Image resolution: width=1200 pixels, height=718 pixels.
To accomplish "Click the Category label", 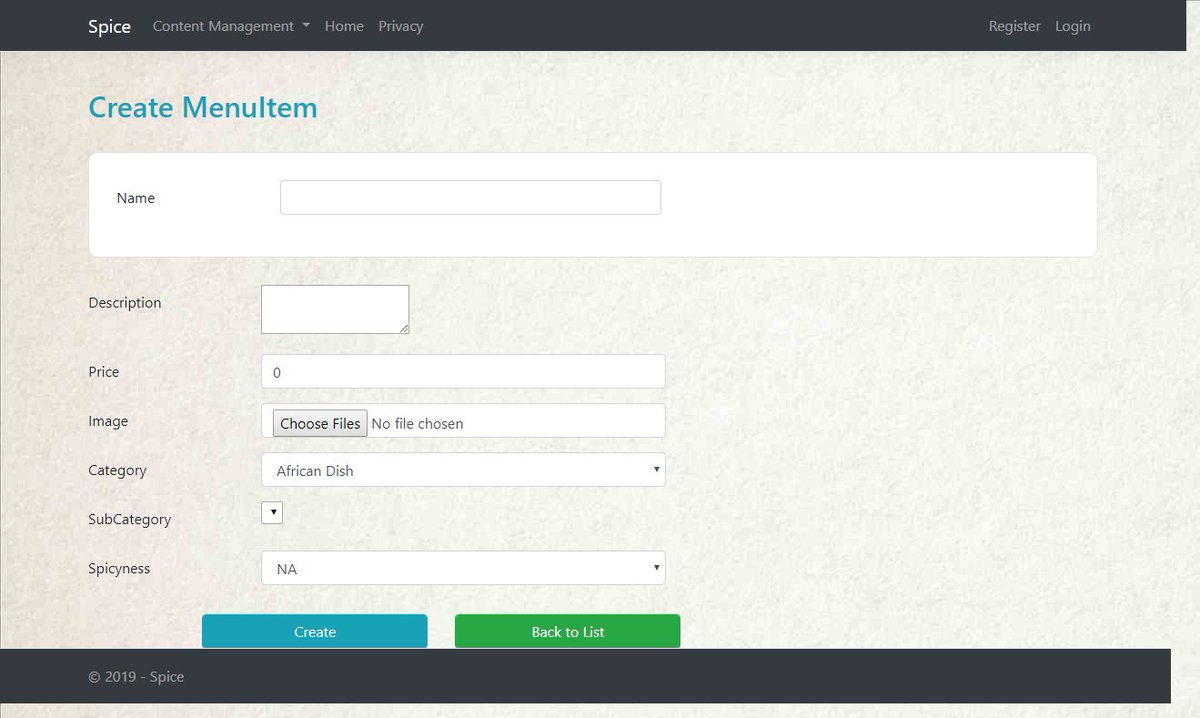I will [117, 470].
